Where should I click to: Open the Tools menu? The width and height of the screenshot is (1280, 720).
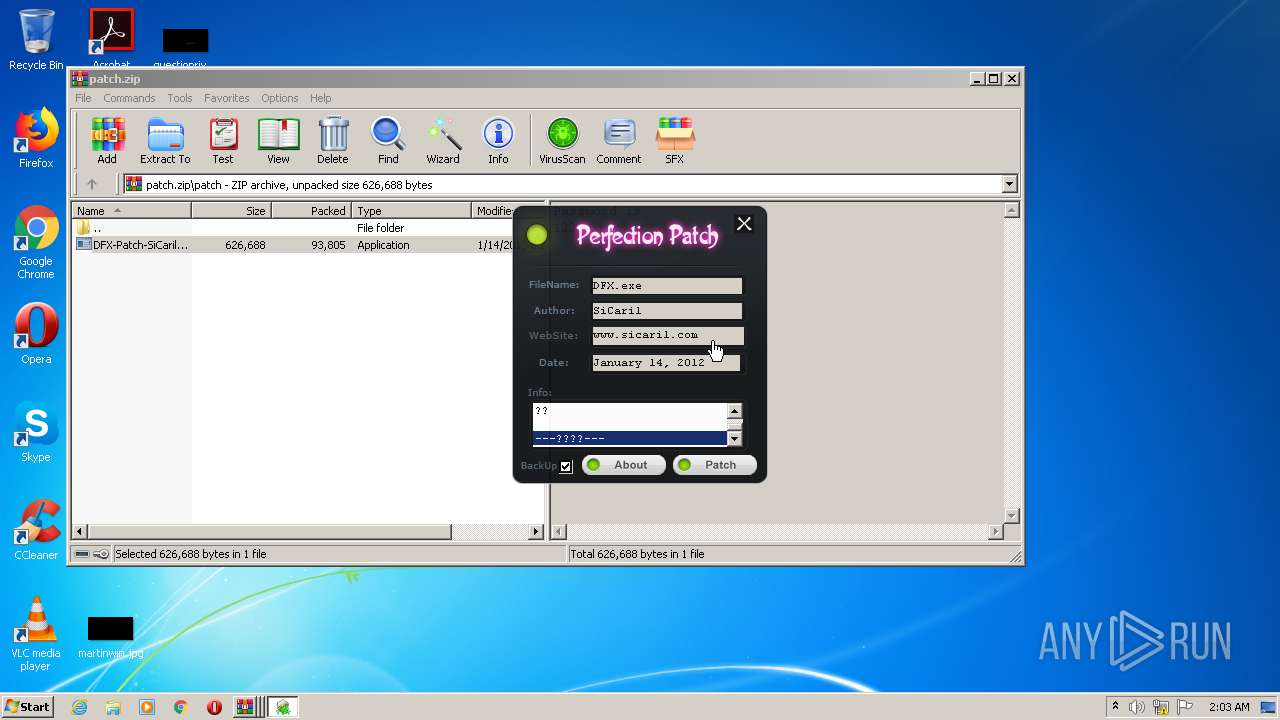pos(180,98)
